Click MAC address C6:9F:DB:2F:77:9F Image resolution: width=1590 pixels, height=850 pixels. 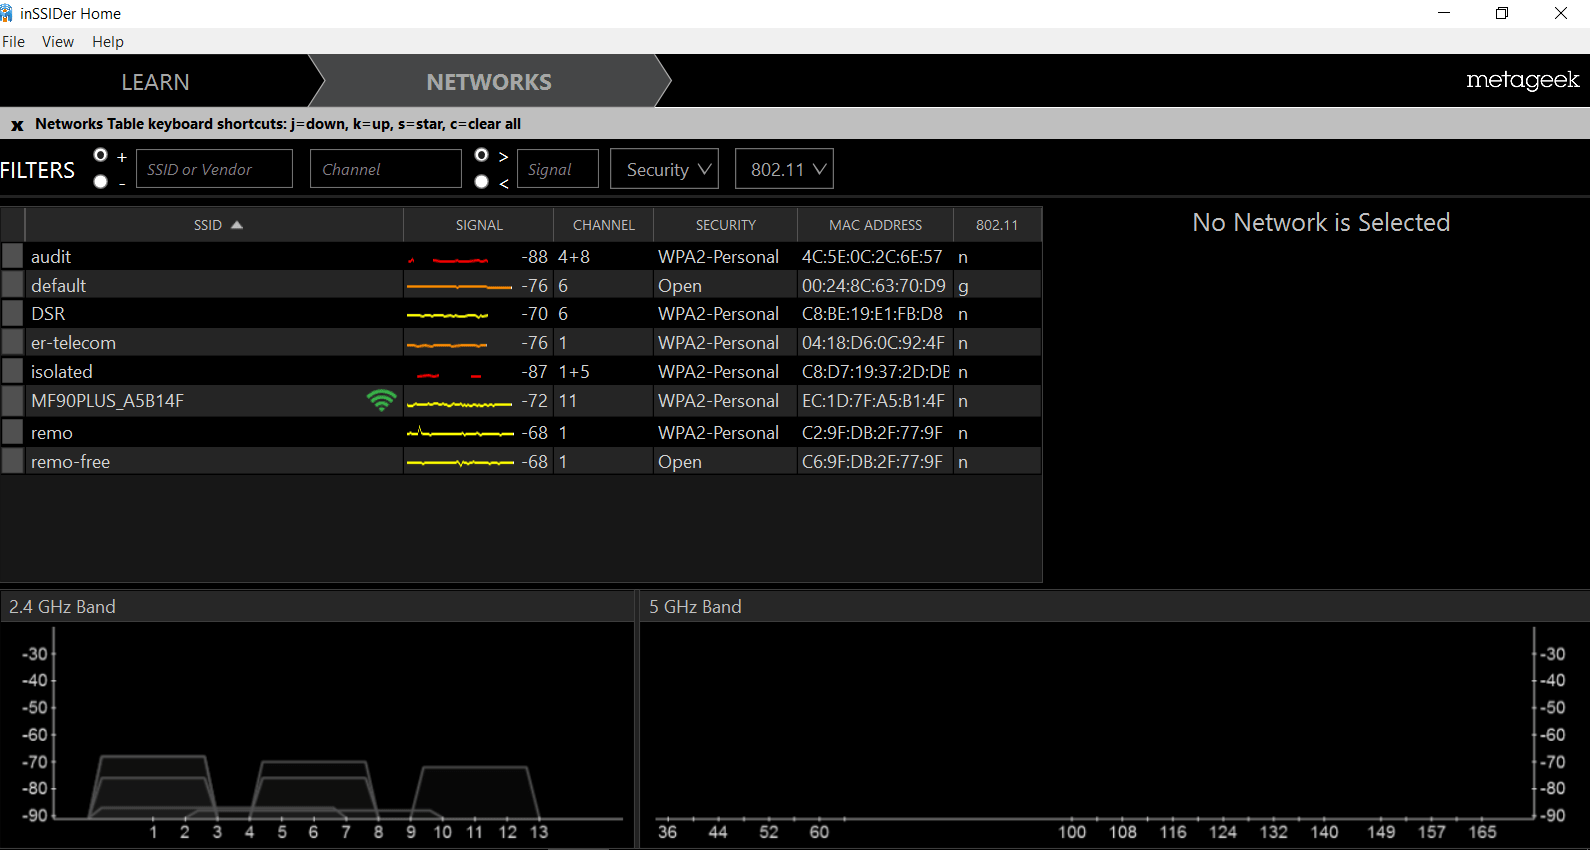click(872, 462)
